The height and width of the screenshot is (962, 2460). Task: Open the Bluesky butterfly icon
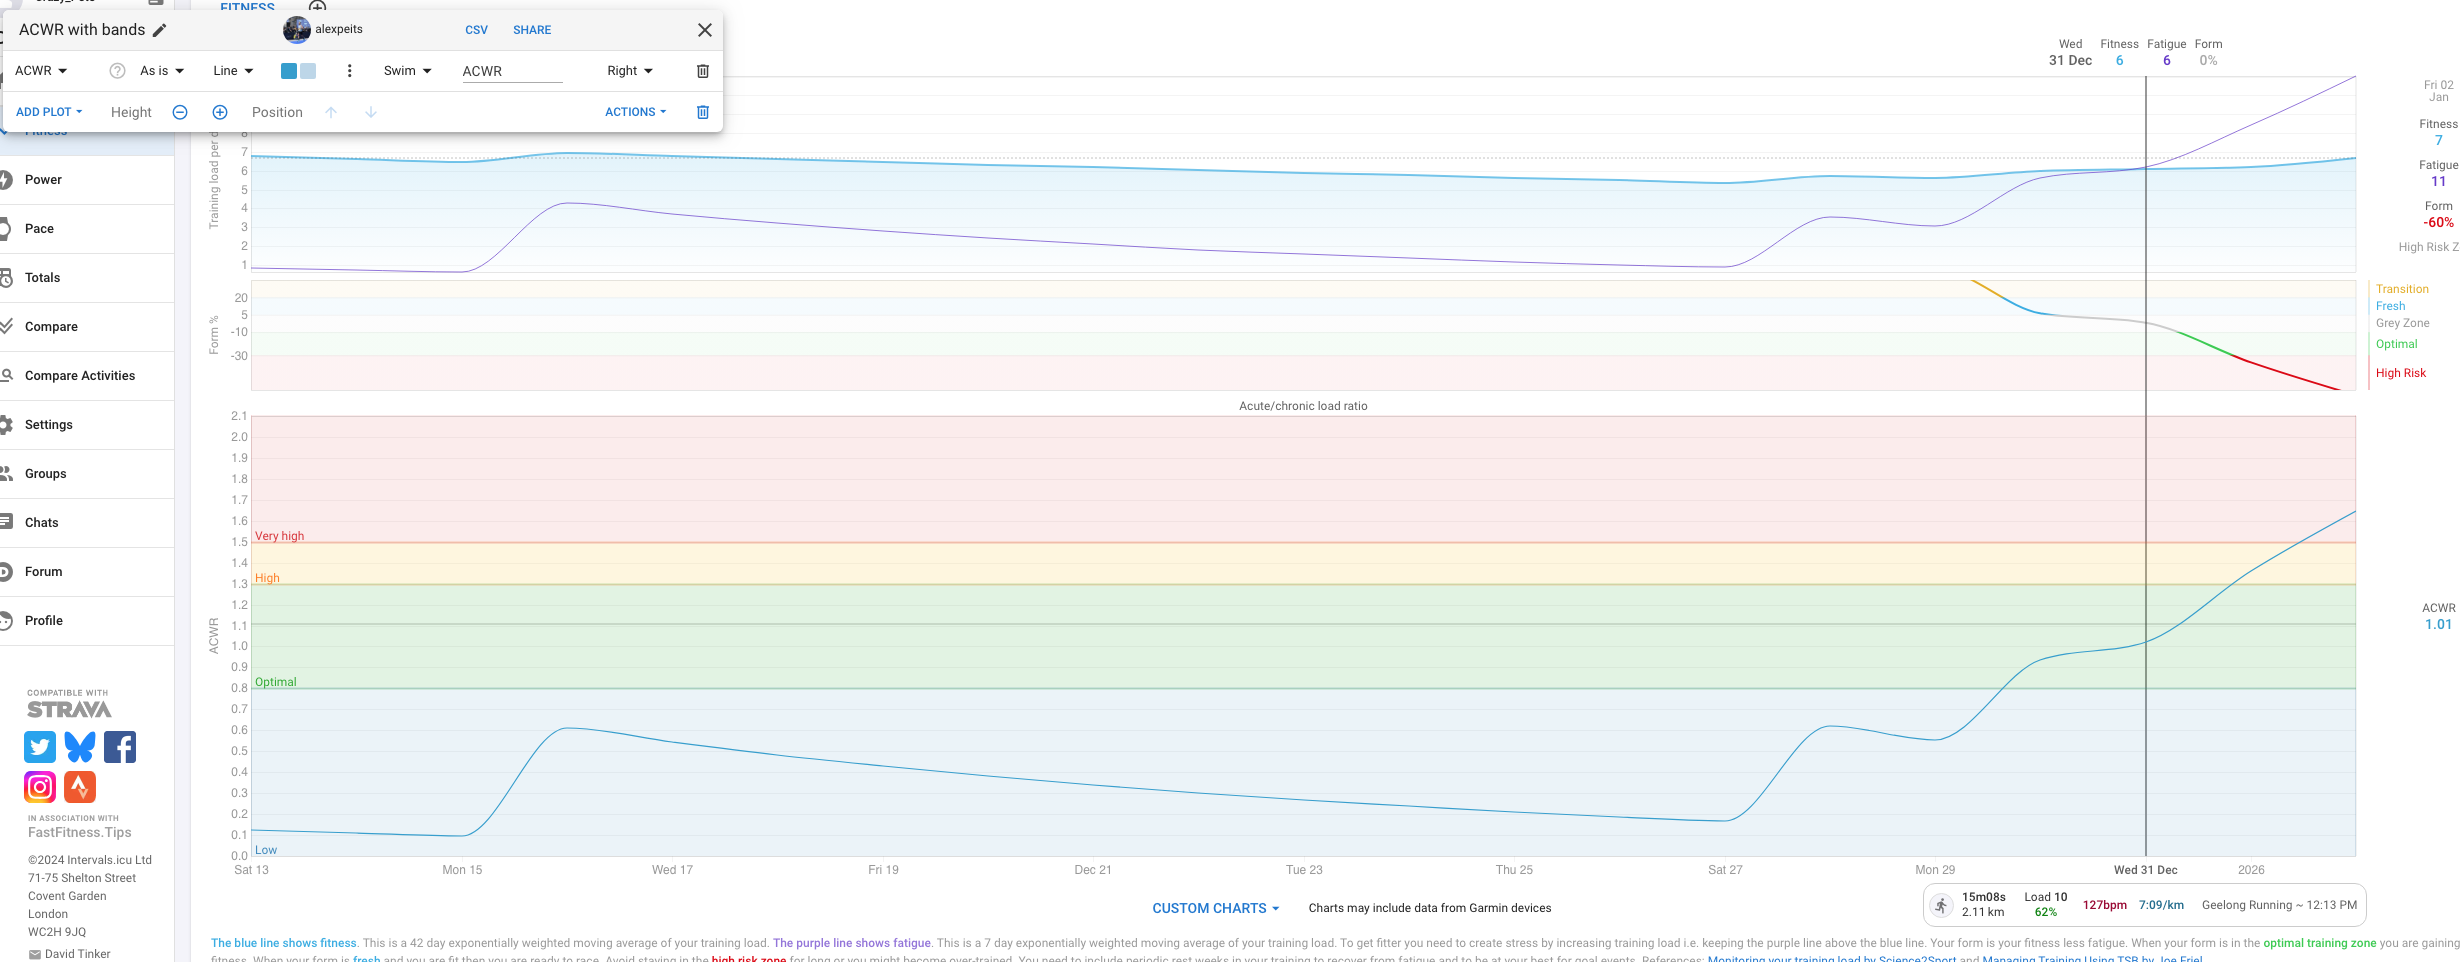[80, 747]
